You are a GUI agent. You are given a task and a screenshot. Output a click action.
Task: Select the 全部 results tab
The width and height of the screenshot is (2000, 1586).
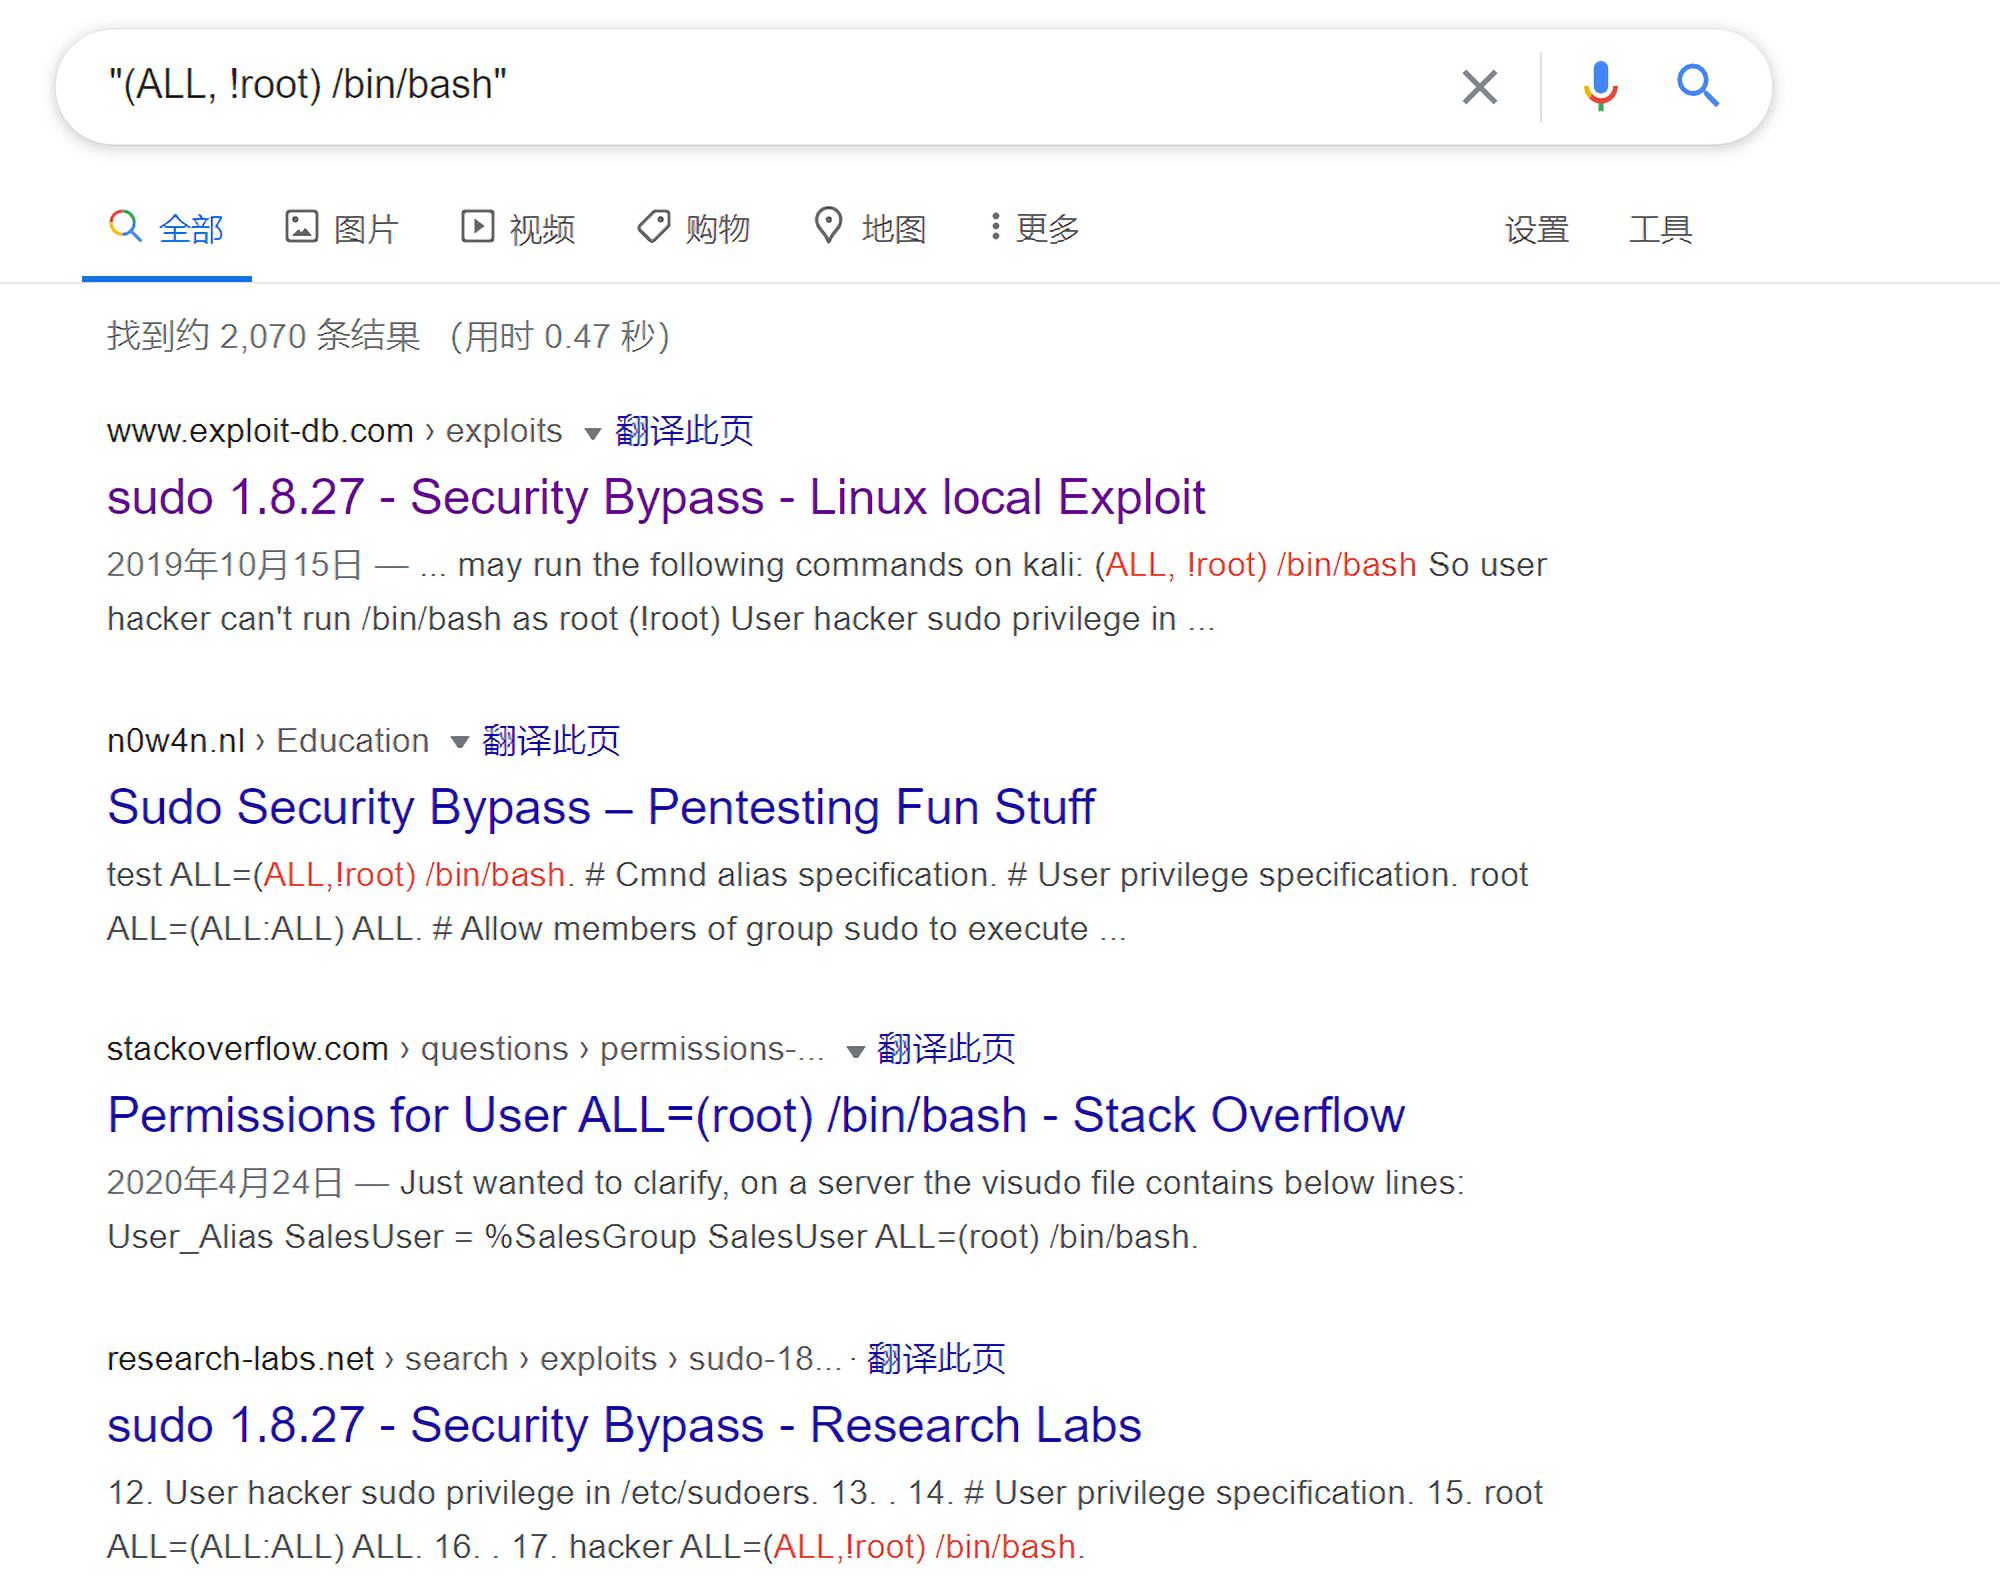[x=167, y=228]
